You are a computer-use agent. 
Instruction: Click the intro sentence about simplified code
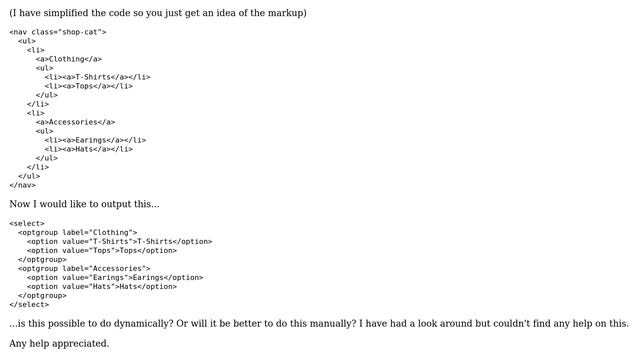click(158, 13)
